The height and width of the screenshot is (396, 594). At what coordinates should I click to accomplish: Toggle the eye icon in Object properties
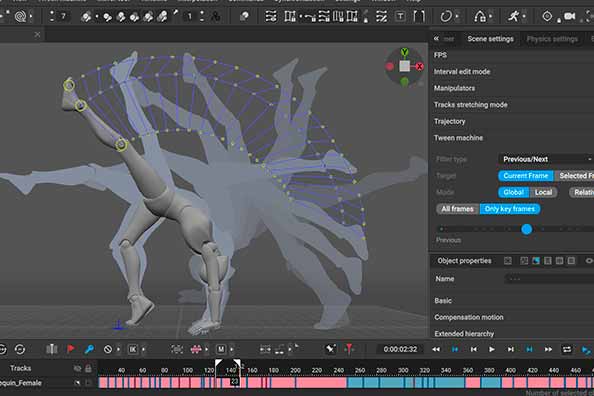coord(589,261)
